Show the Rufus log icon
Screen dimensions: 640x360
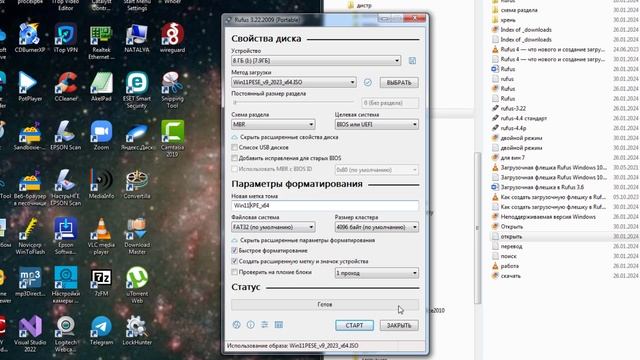point(279,325)
